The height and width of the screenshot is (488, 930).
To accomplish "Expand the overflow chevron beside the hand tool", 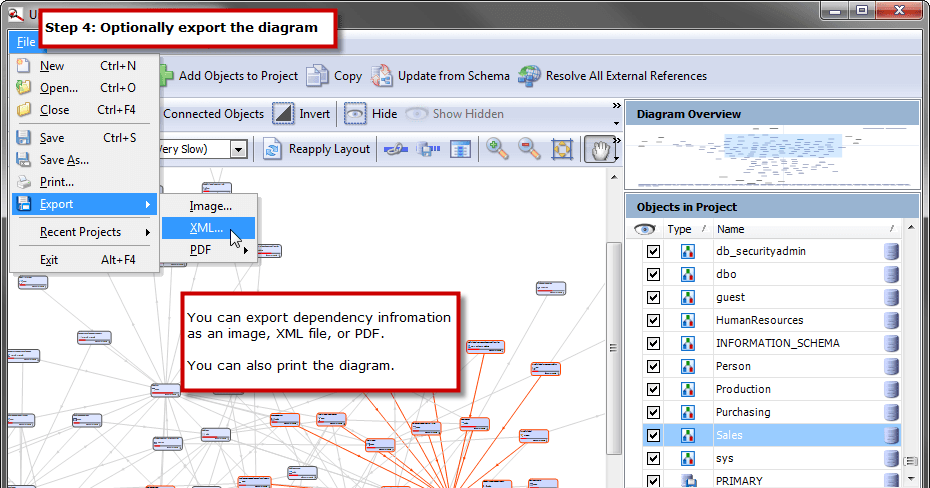I will coord(617,141).
